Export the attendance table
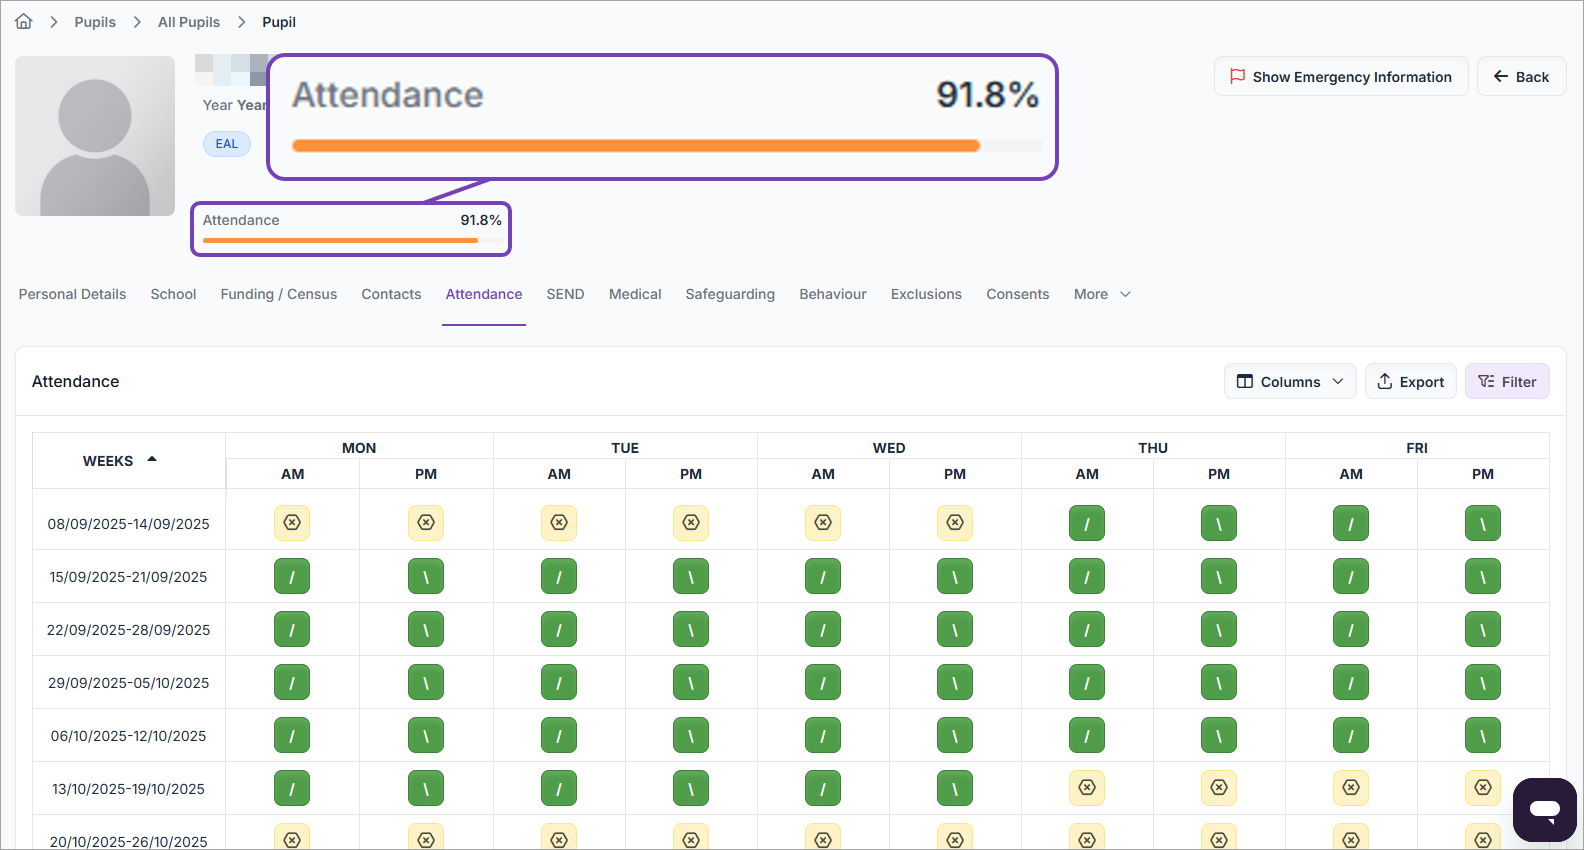This screenshot has height=850, width=1584. [1410, 381]
